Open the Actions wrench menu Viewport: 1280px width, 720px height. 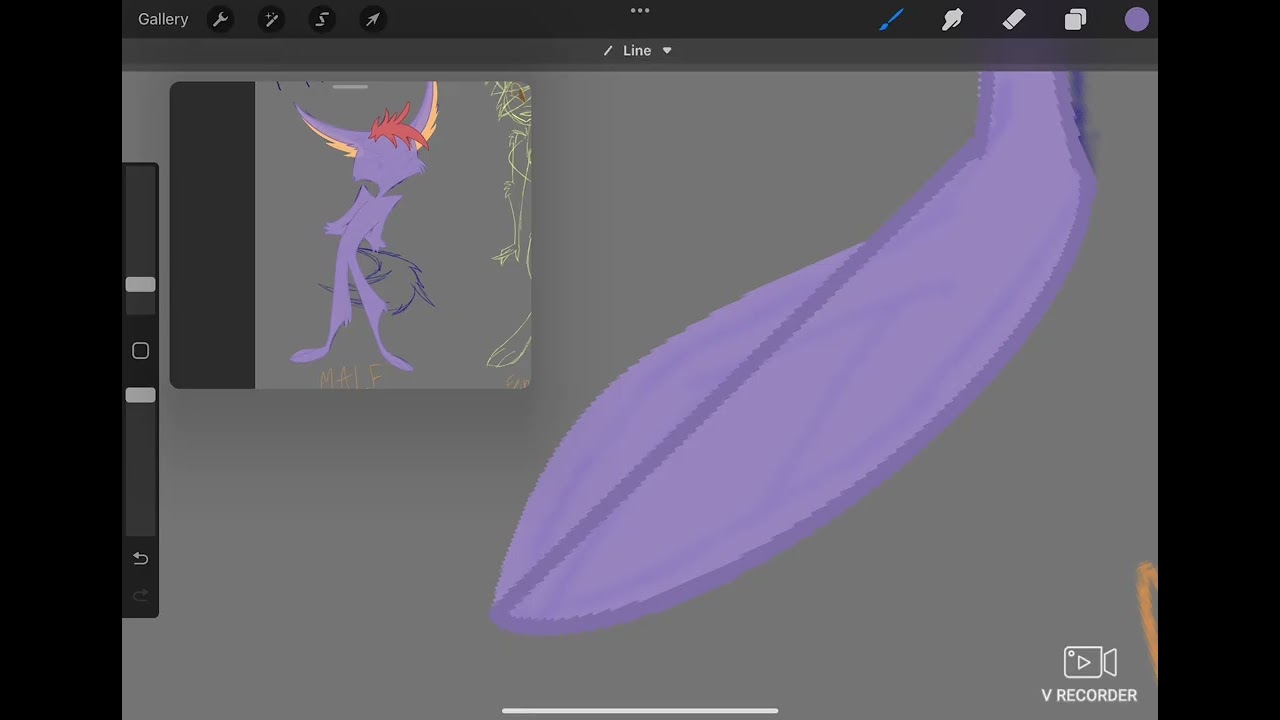click(220, 19)
